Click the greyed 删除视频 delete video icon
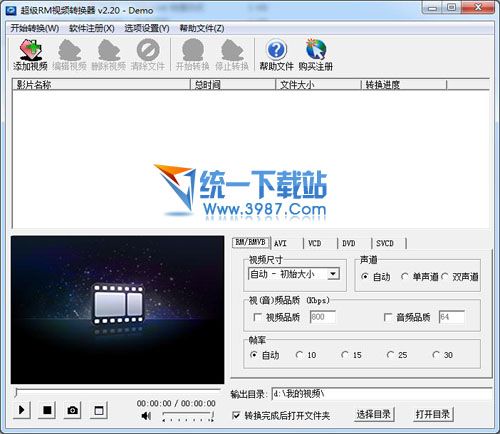Screen dimensions: 500x434 (x=109, y=55)
